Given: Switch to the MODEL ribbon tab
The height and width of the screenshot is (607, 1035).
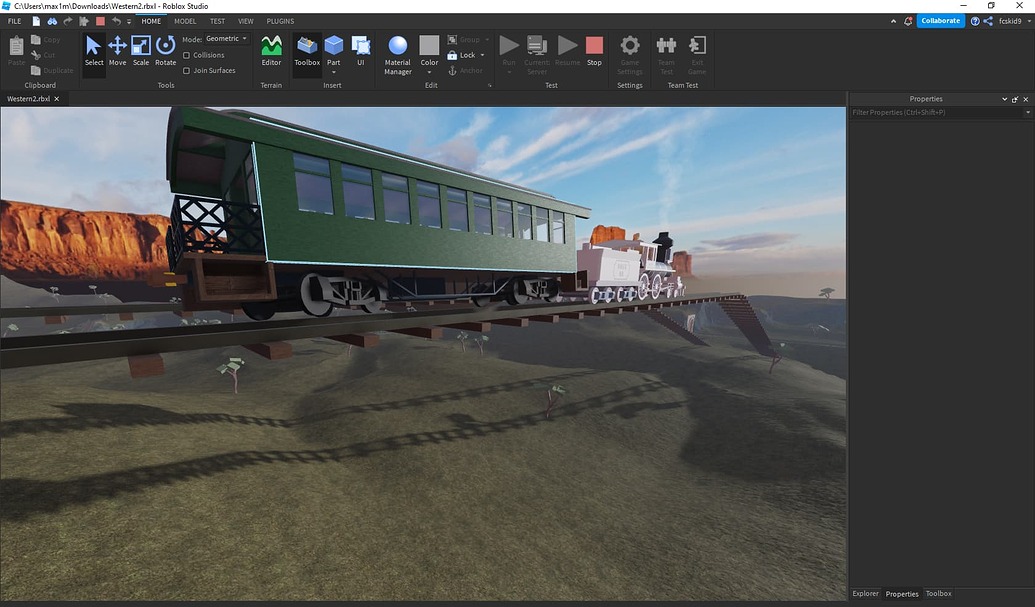Looking at the screenshot, I should click(x=185, y=21).
